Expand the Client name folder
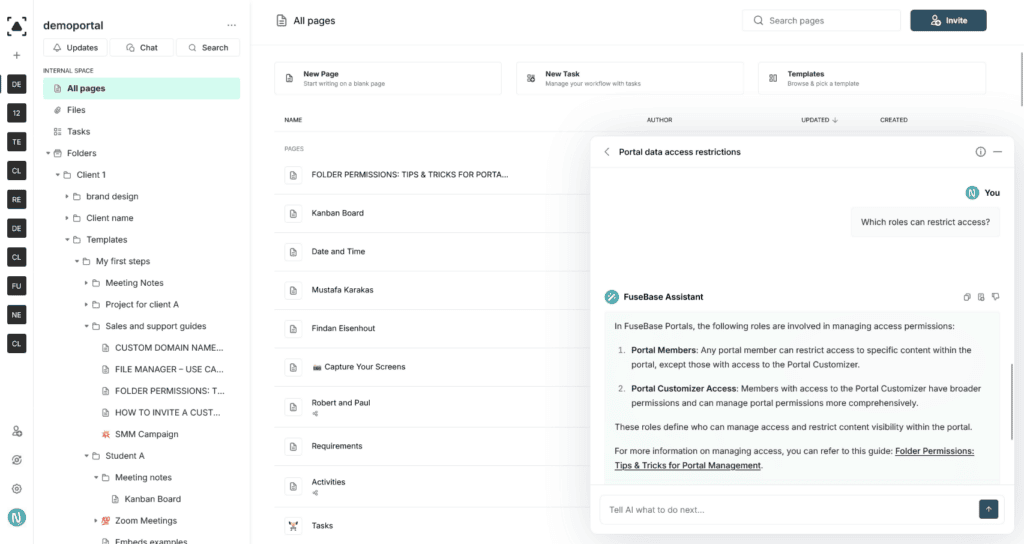This screenshot has width=1024, height=544. click(x=67, y=218)
